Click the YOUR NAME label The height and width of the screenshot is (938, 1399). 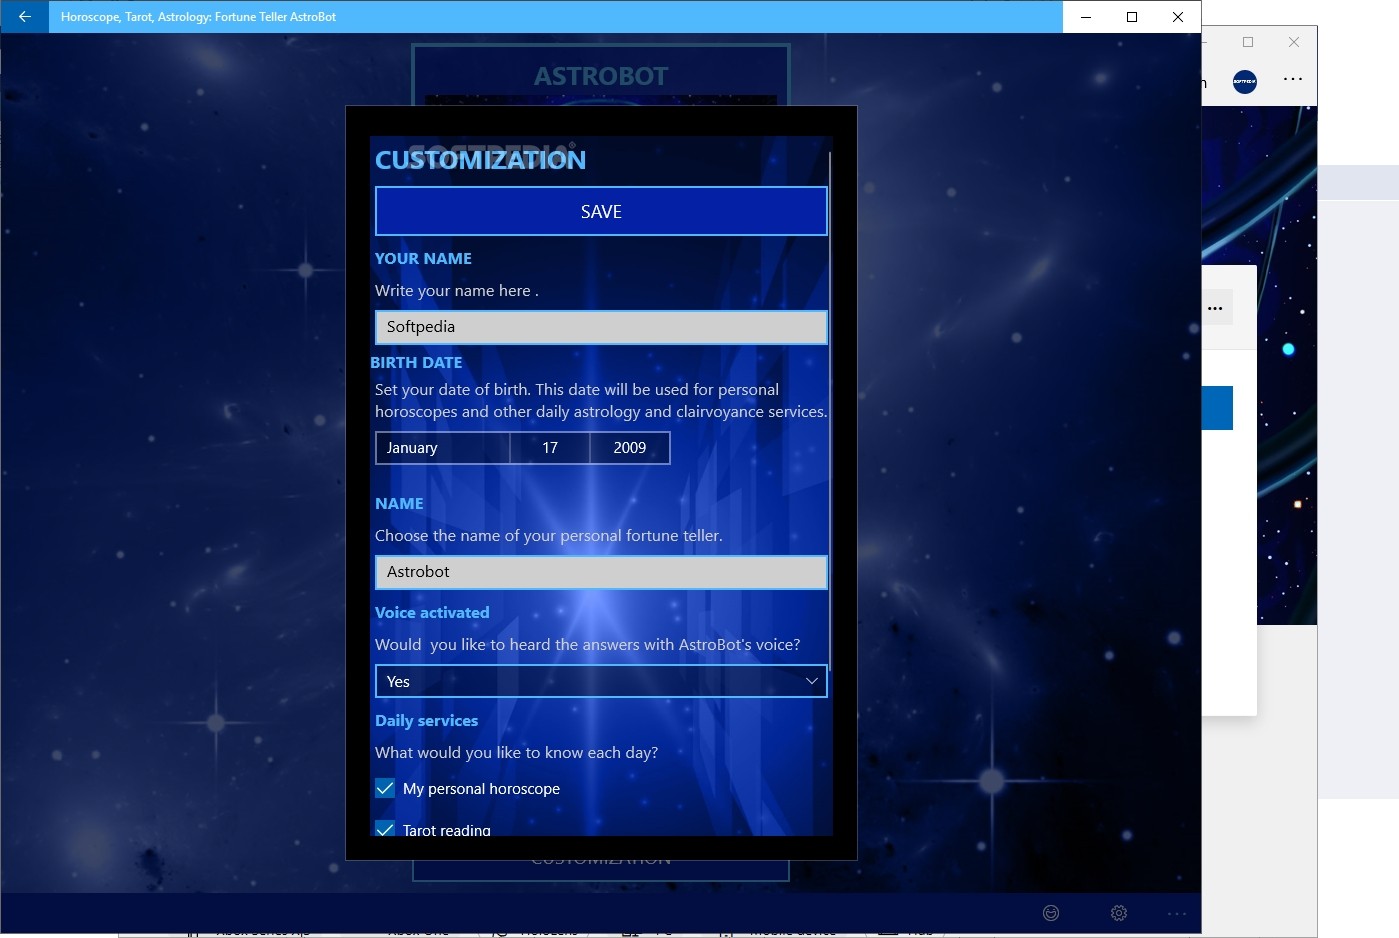click(423, 258)
